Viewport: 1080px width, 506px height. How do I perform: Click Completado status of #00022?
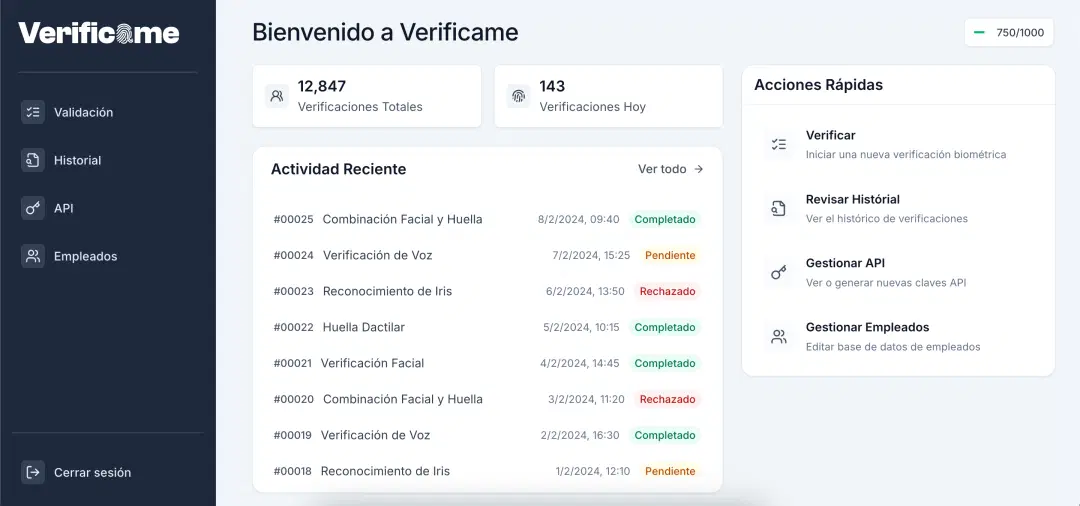665,327
